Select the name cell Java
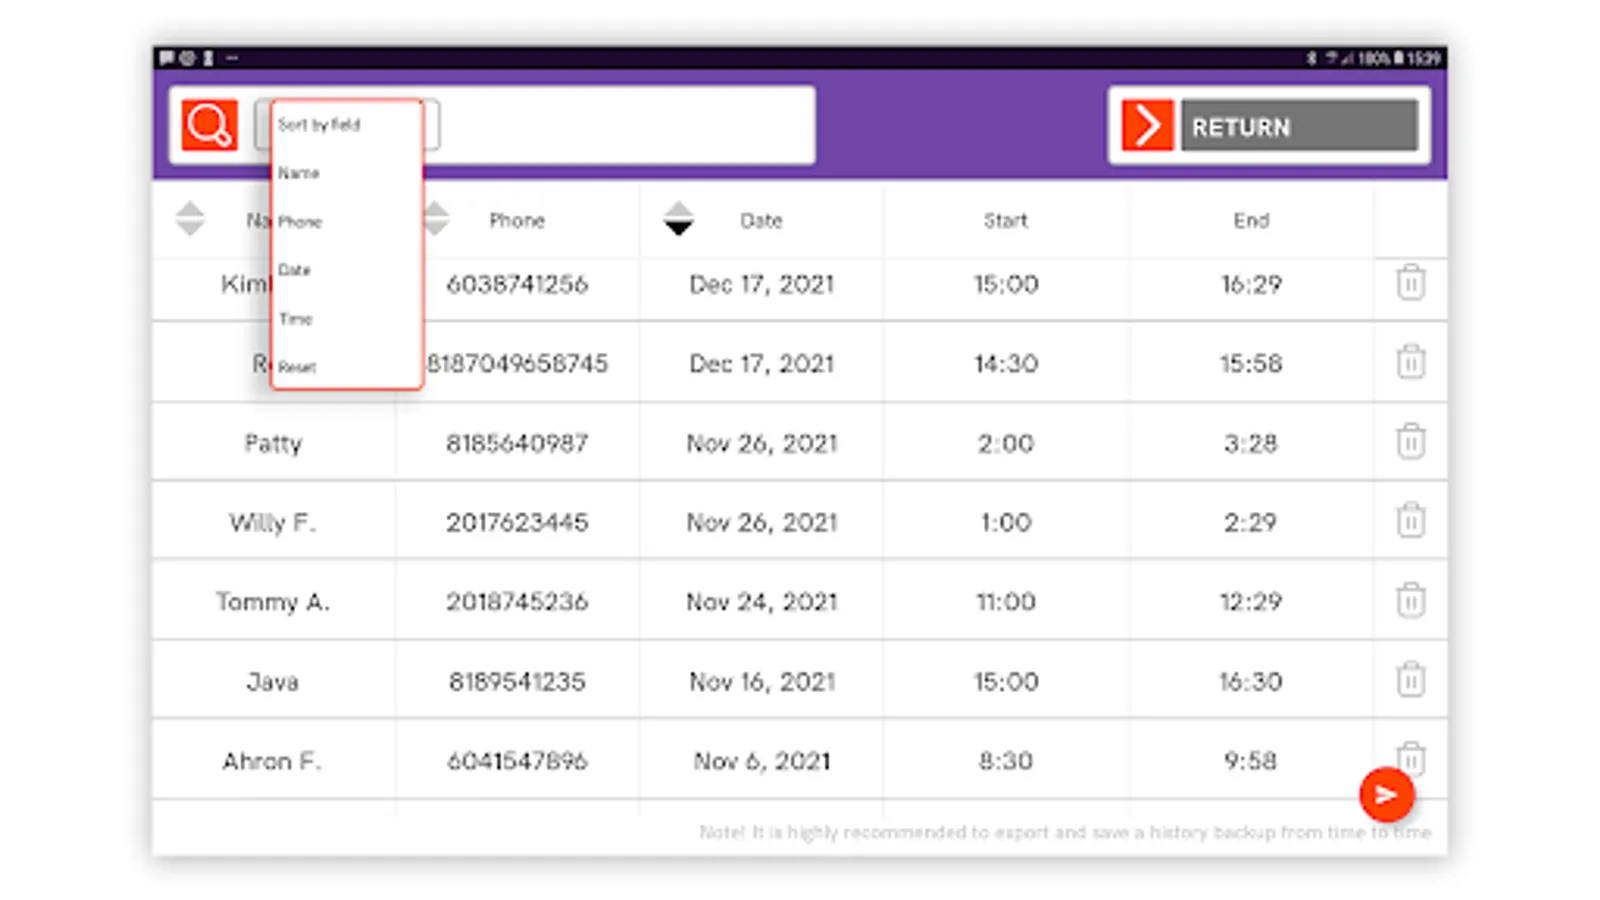The height and width of the screenshot is (900, 1600). pos(273,681)
